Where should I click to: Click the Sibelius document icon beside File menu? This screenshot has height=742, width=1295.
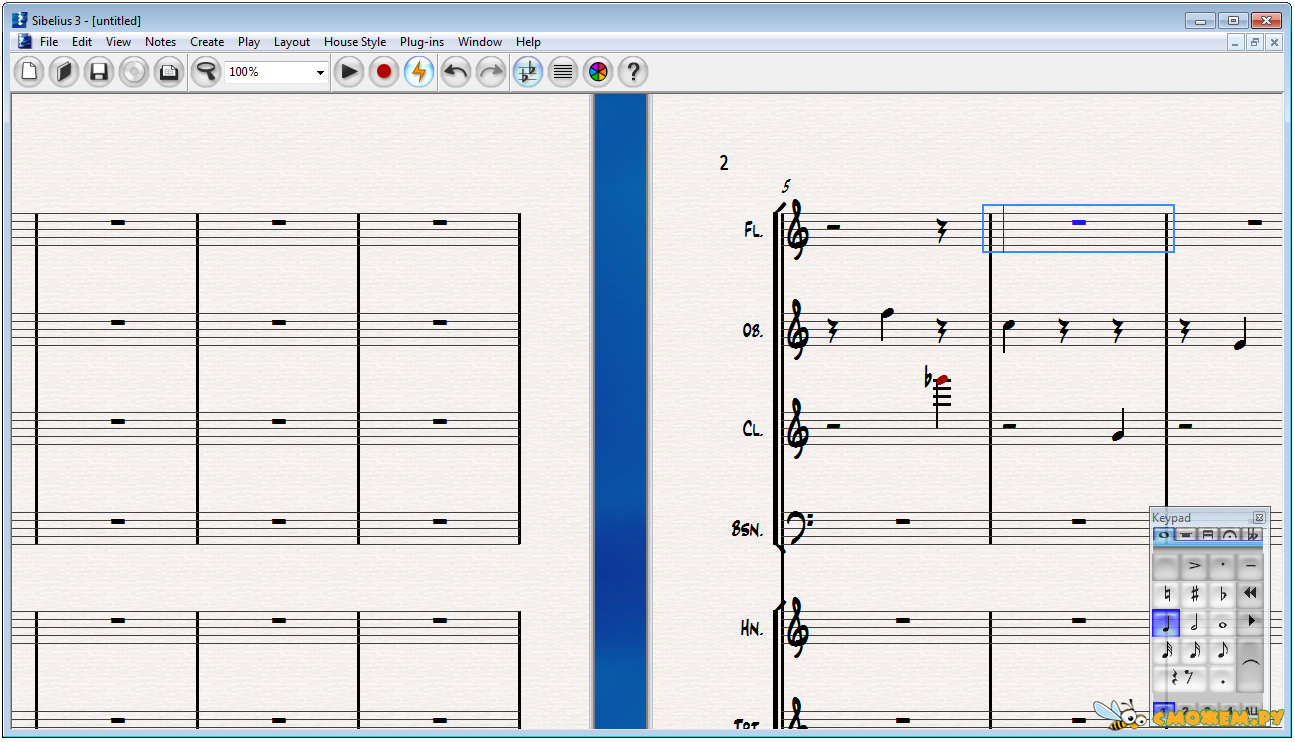[x=24, y=42]
